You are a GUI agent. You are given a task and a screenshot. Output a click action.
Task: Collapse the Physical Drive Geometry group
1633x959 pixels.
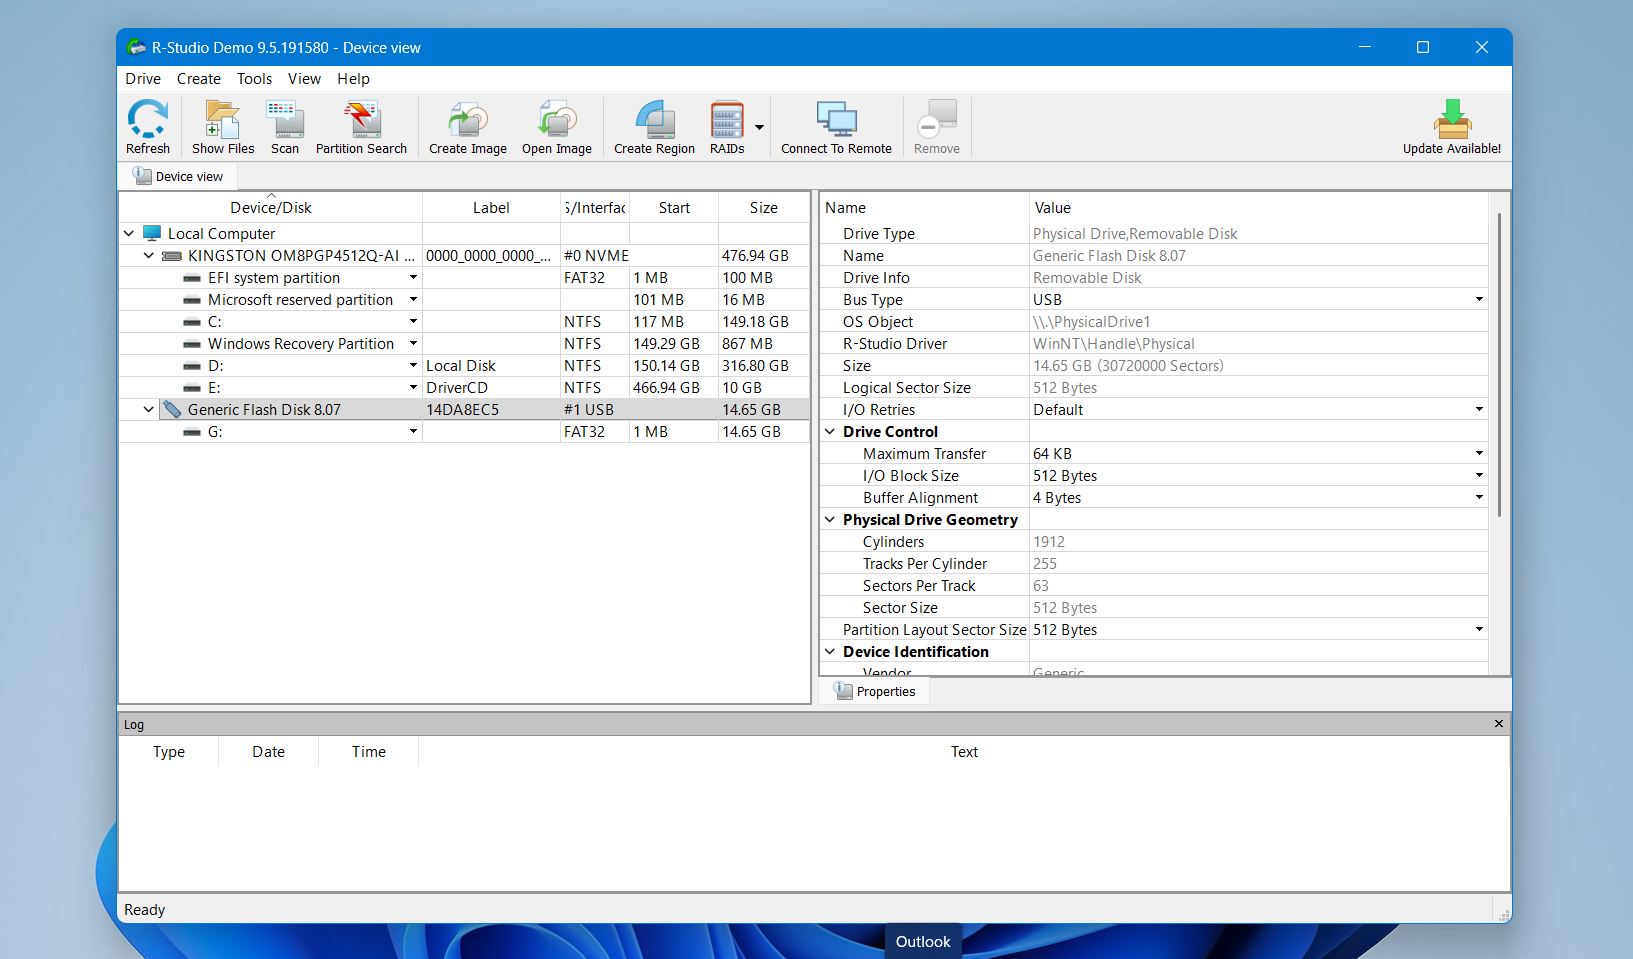(x=830, y=520)
